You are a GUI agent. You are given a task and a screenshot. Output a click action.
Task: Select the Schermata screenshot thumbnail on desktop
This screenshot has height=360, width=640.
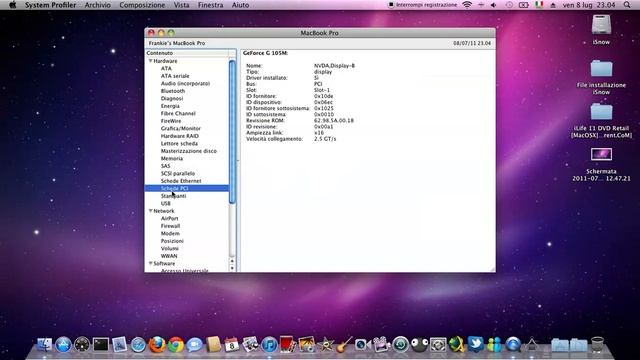[x=601, y=154]
